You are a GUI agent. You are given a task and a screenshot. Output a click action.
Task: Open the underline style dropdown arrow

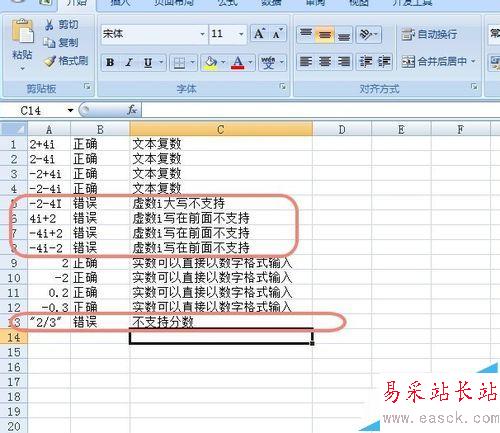[161, 62]
